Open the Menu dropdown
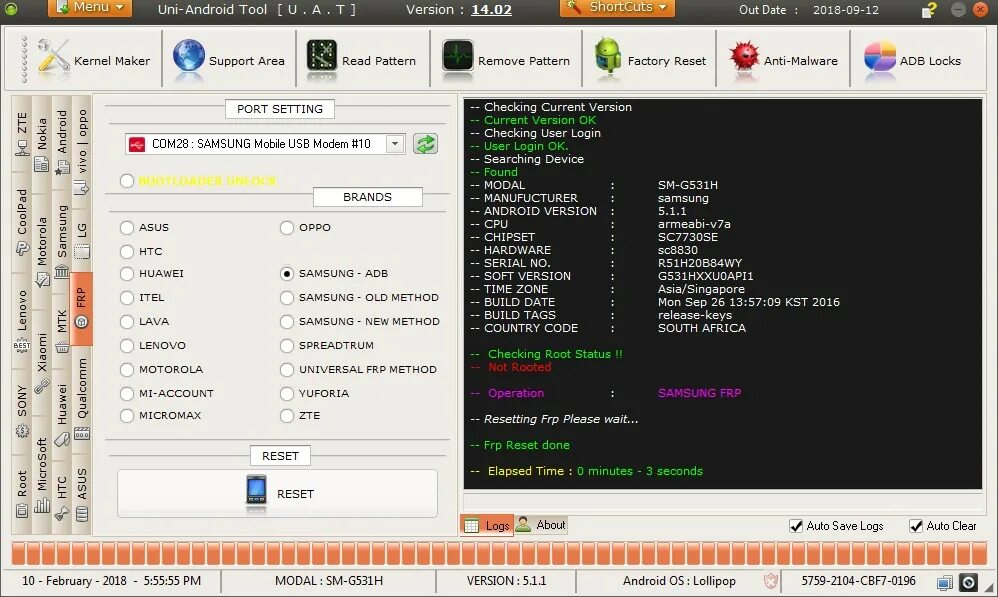The width and height of the screenshot is (998, 597). pyautogui.click(x=90, y=8)
